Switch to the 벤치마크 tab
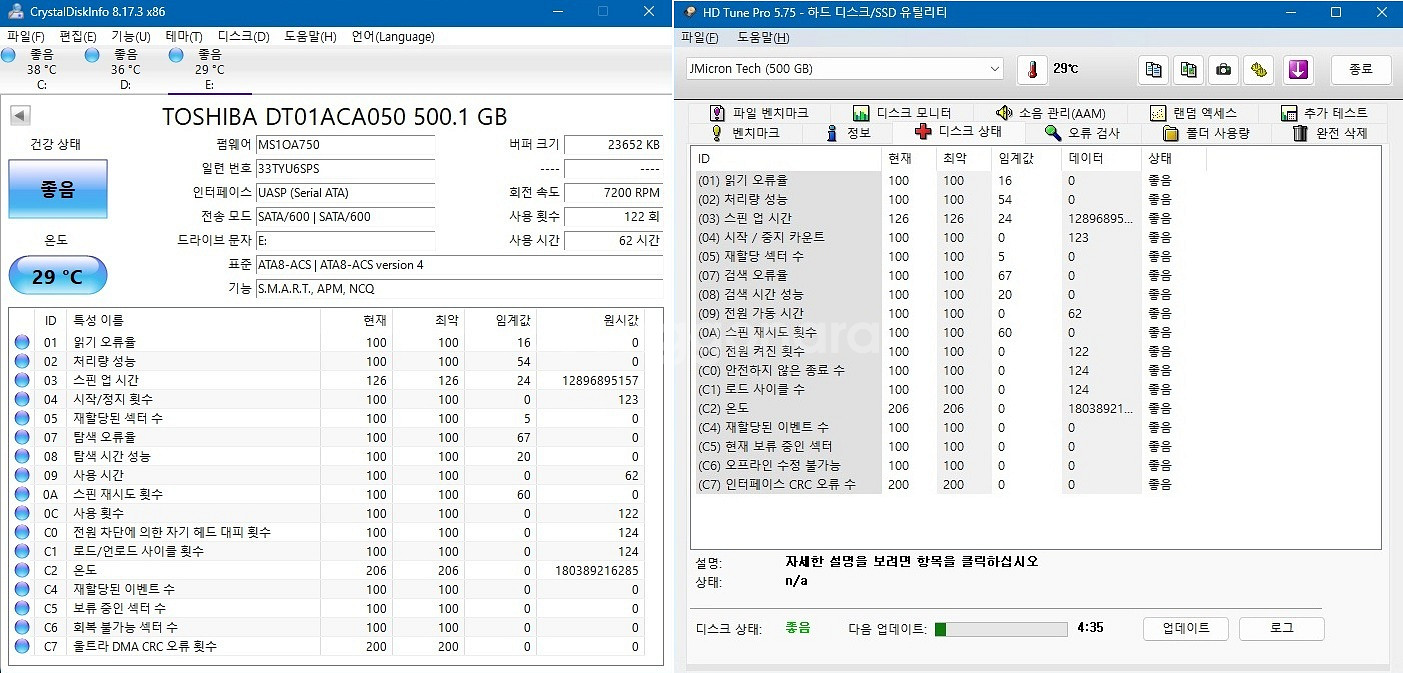 [x=745, y=133]
